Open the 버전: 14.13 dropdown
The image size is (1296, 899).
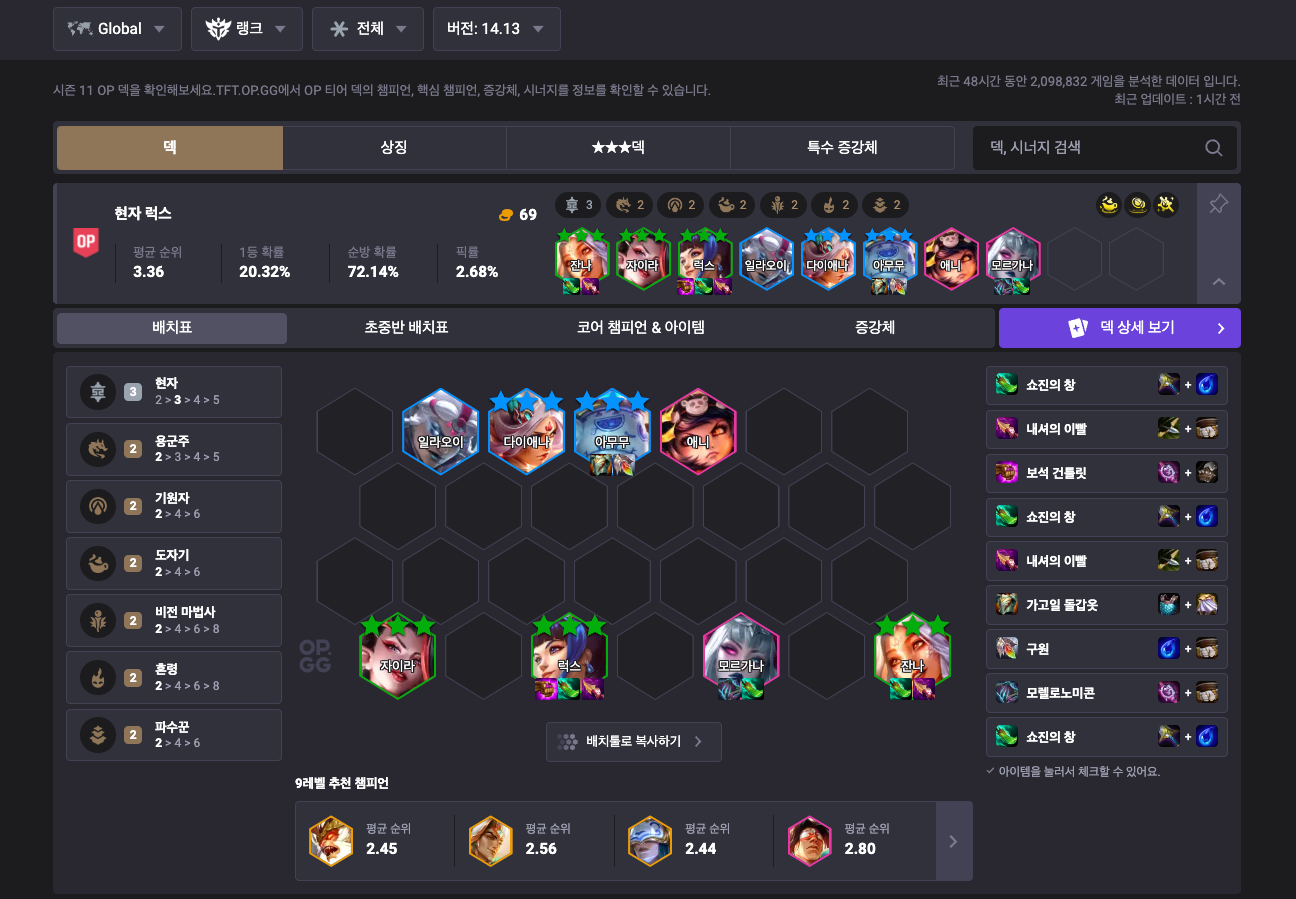coord(496,29)
